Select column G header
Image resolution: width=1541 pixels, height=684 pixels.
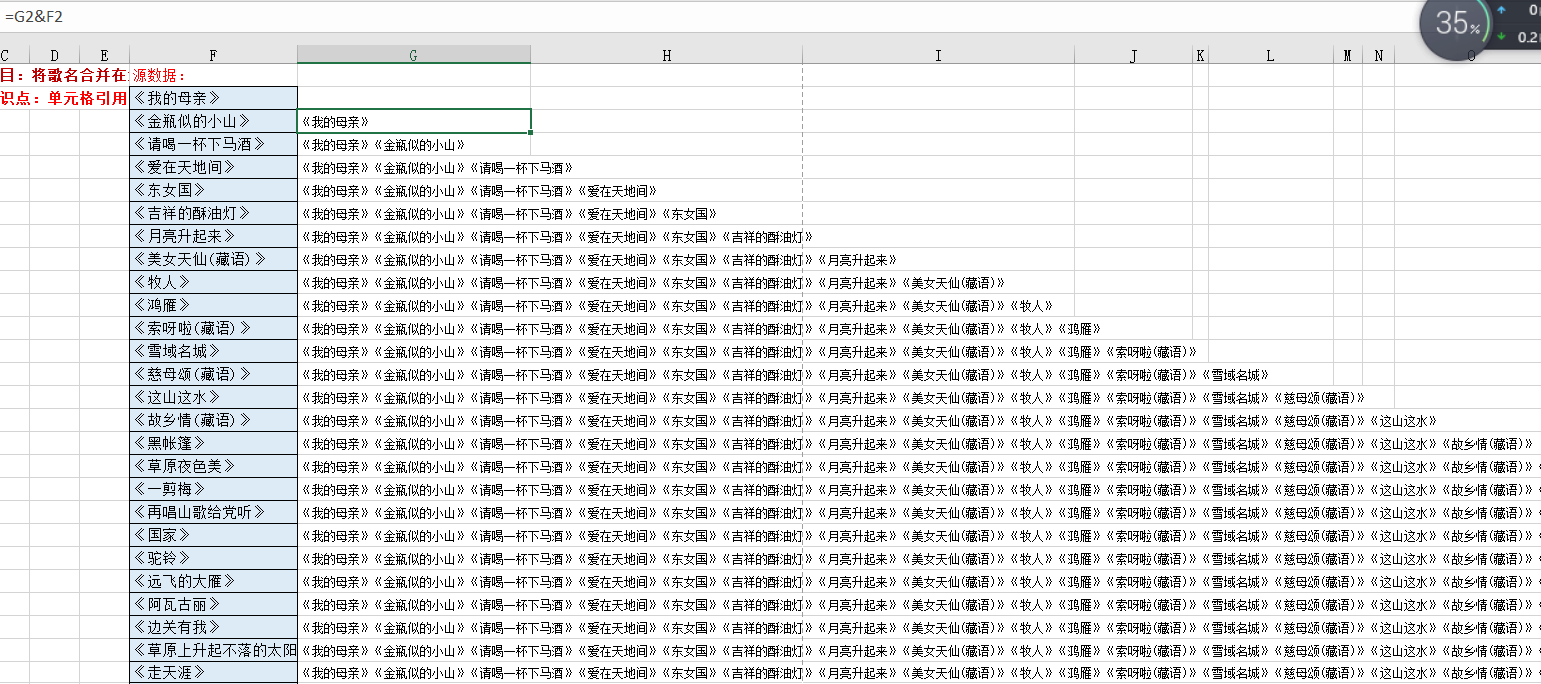[414, 56]
